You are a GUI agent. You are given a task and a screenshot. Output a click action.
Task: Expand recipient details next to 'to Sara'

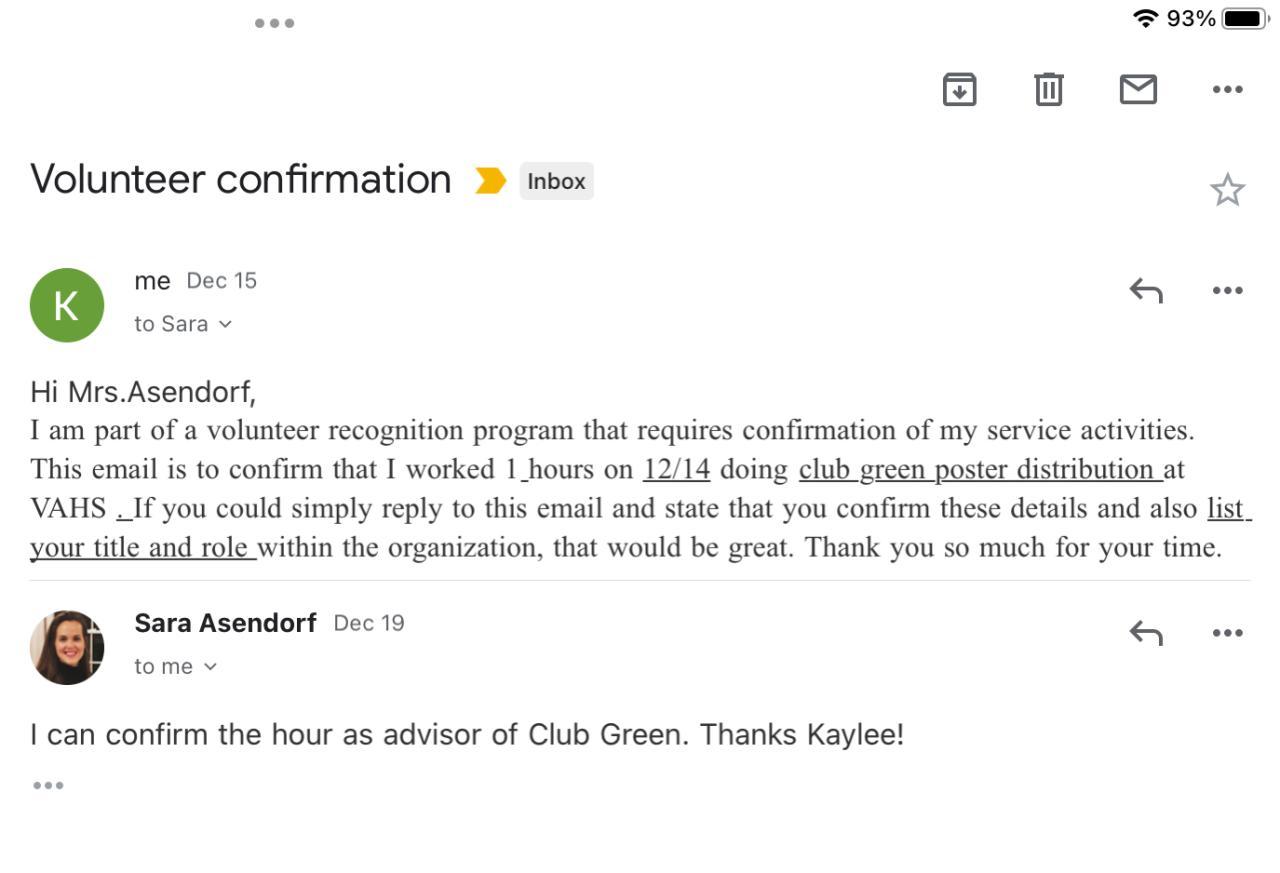pyautogui.click(x=225, y=324)
